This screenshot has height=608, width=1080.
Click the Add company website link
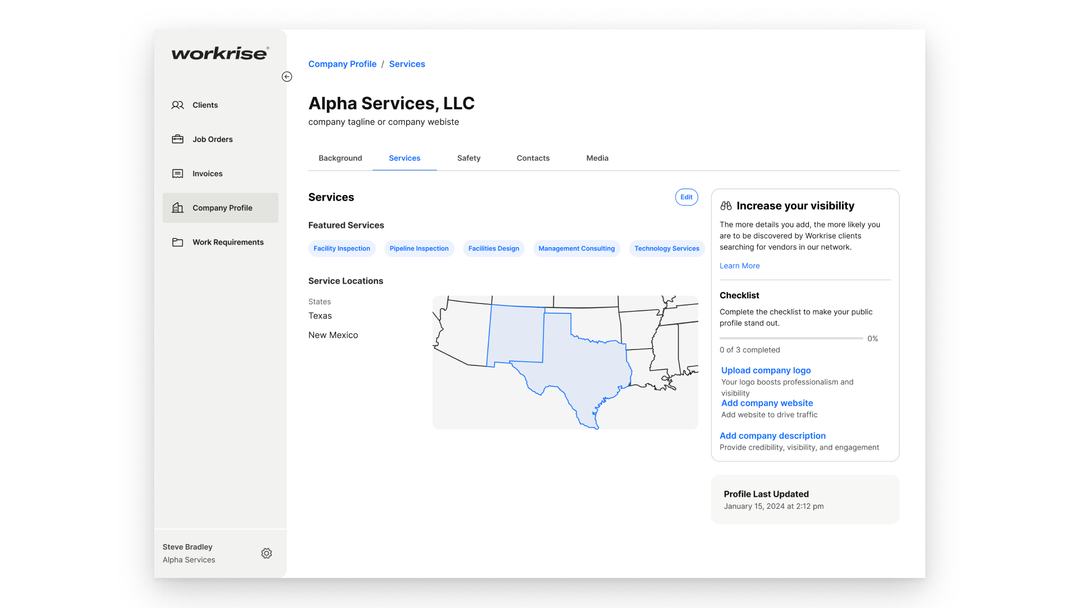[x=767, y=403]
